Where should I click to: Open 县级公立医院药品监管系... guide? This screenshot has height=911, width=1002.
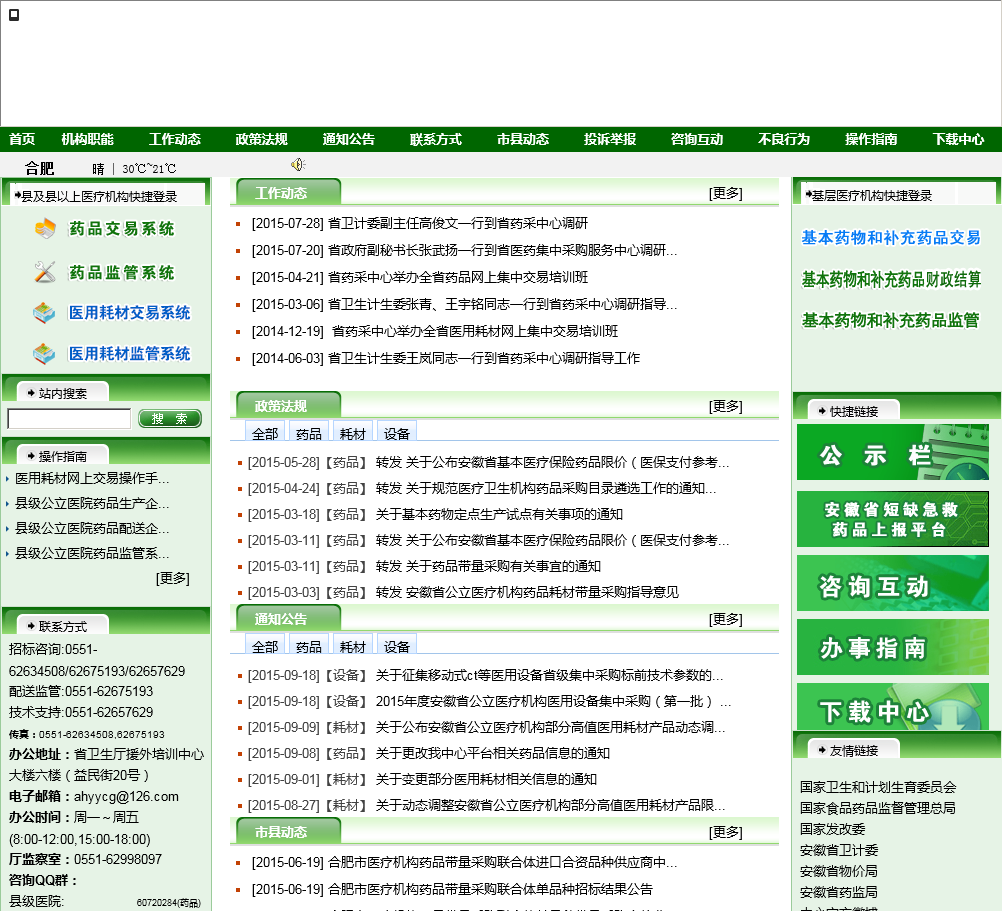[92, 553]
